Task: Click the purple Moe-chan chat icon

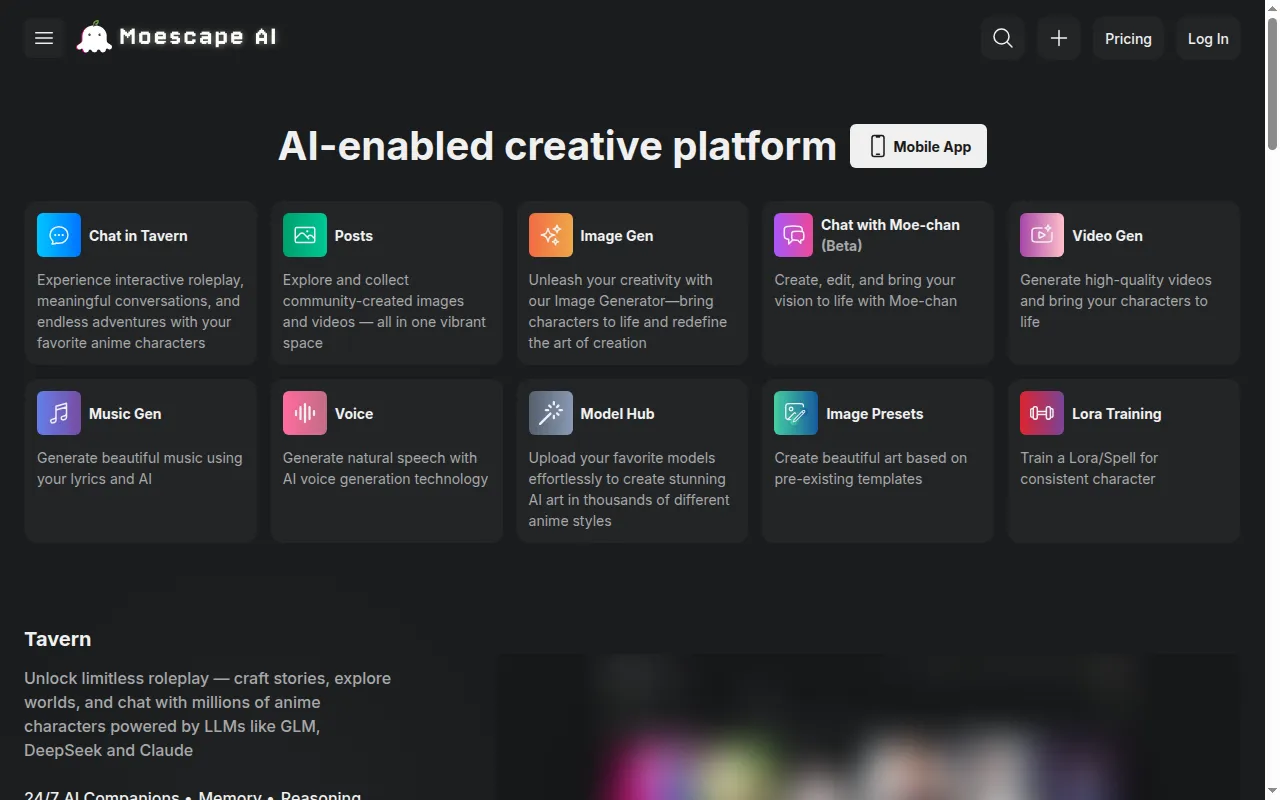Action: pyautogui.click(x=794, y=235)
